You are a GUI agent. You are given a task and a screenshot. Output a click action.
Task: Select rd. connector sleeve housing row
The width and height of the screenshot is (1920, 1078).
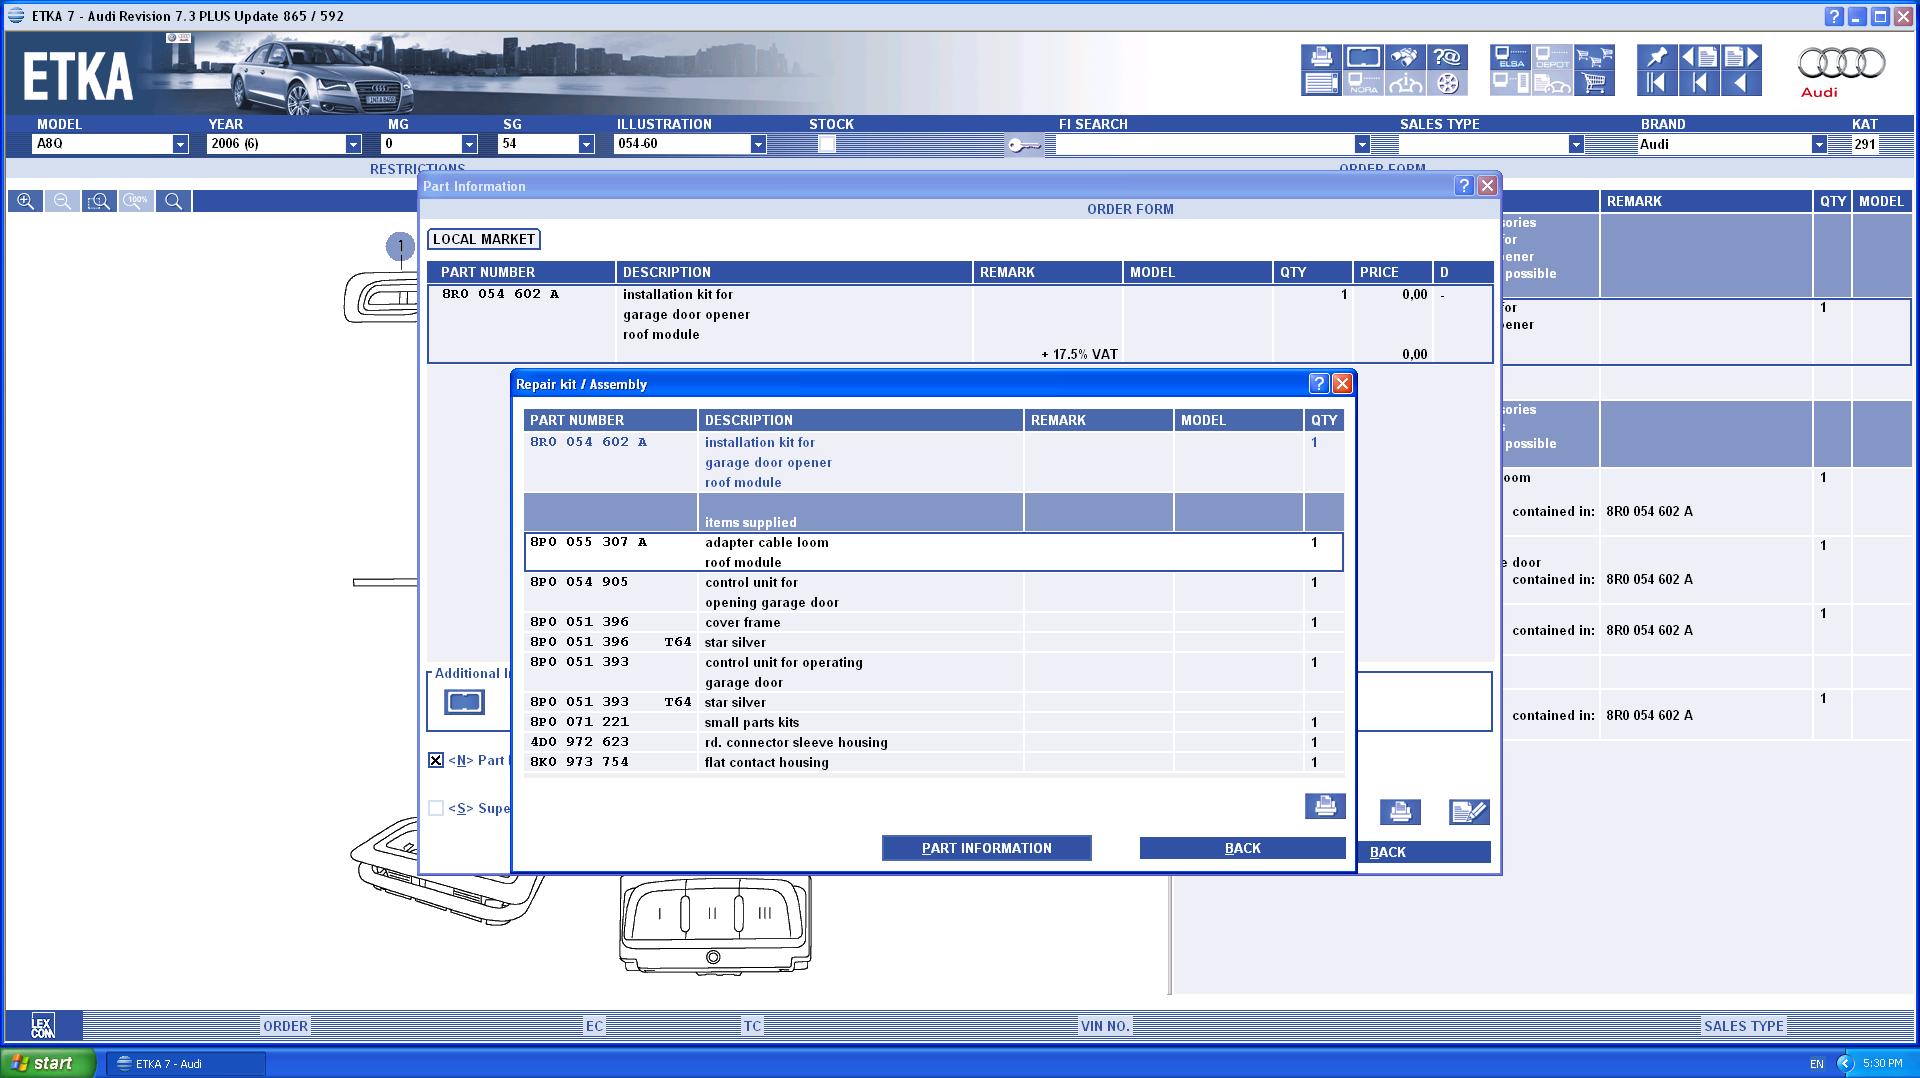pyautogui.click(x=933, y=742)
